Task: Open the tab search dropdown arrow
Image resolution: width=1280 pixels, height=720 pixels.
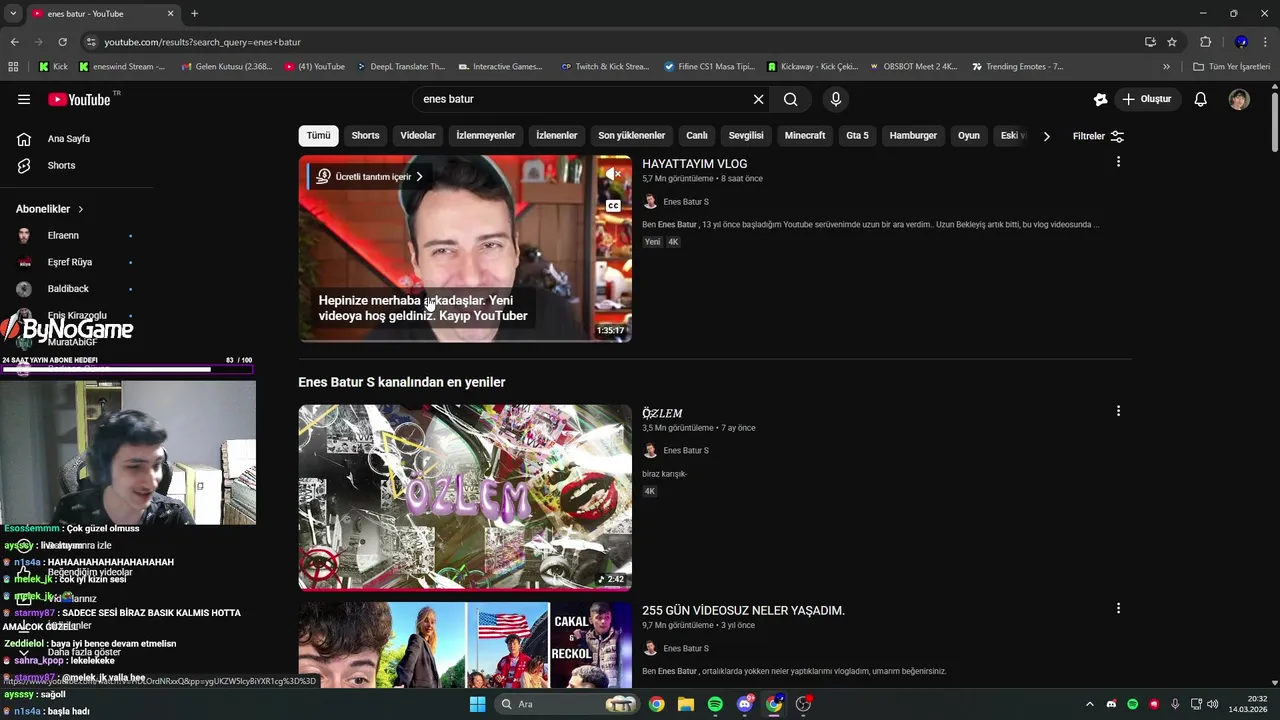Action: pyautogui.click(x=13, y=13)
